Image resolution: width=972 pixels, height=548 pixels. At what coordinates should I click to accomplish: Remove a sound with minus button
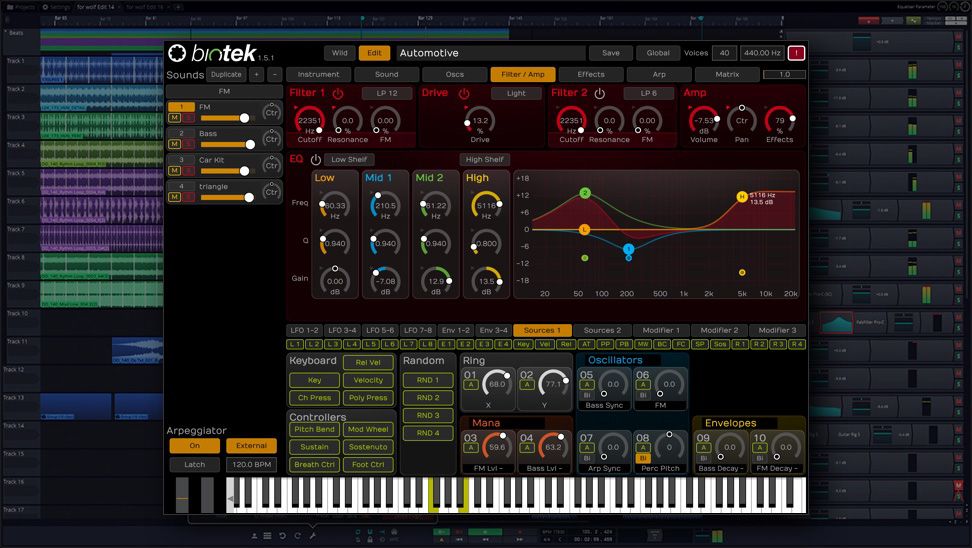(x=275, y=74)
